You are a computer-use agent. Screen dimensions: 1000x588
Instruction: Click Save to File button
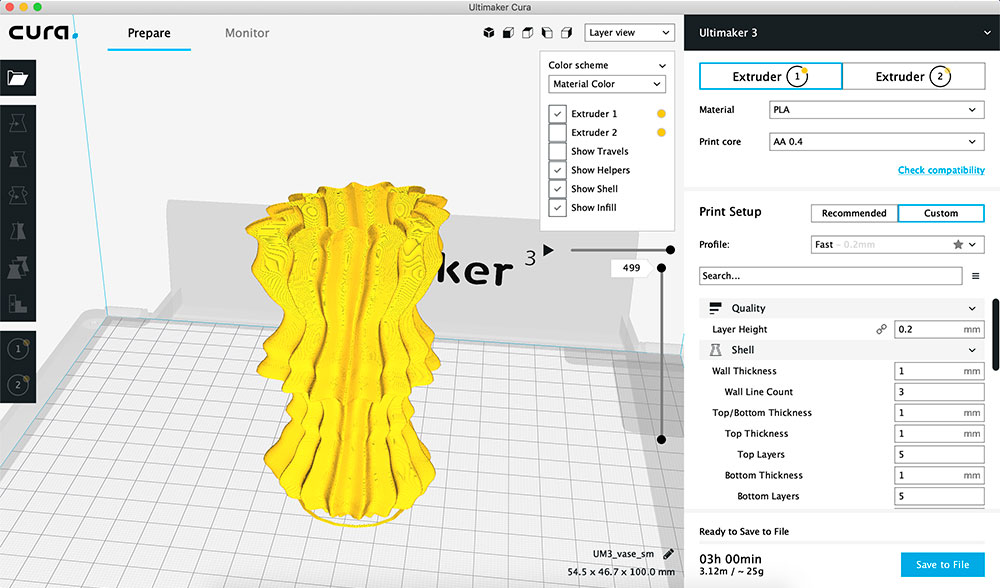(x=942, y=564)
